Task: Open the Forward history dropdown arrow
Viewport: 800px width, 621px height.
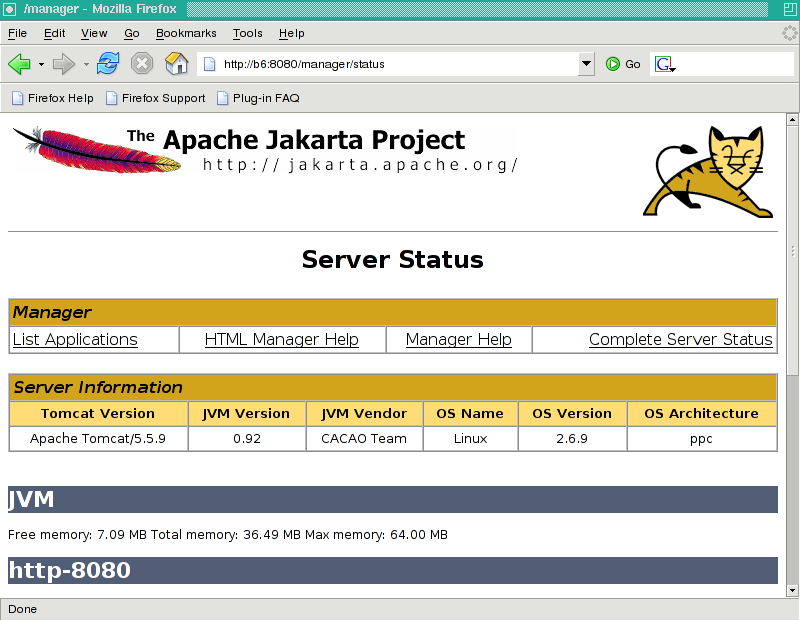Action: click(86, 64)
